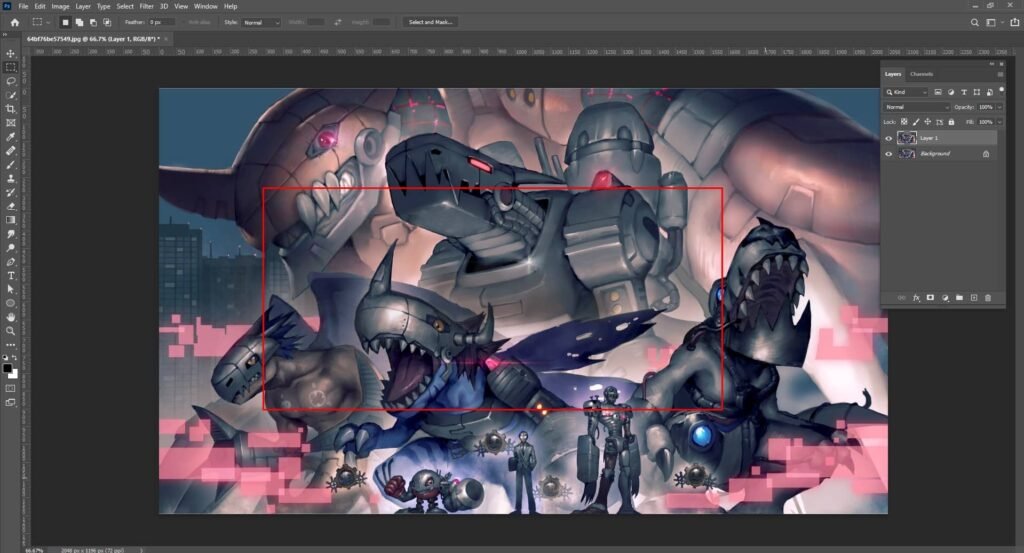Open the Fill slider dropdown arrow
The image size is (1024, 553).
tap(1000, 122)
